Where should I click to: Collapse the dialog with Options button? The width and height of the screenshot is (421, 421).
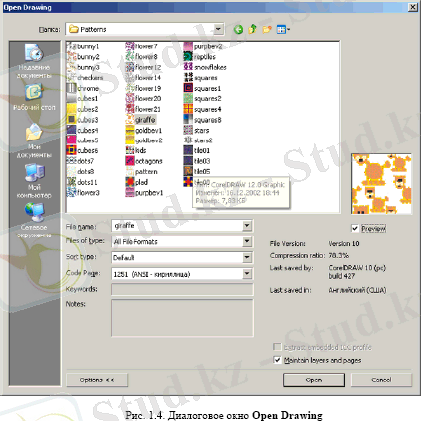click(x=97, y=380)
